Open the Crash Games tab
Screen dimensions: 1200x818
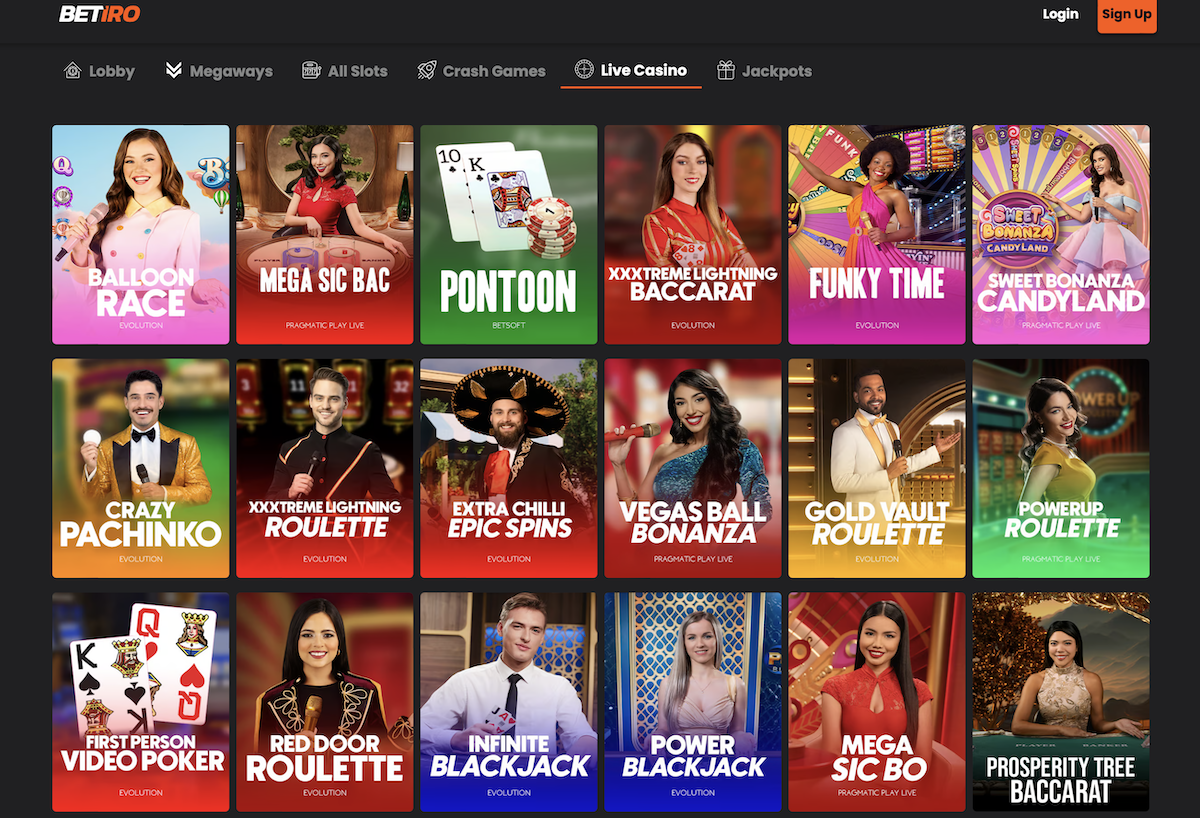(493, 71)
